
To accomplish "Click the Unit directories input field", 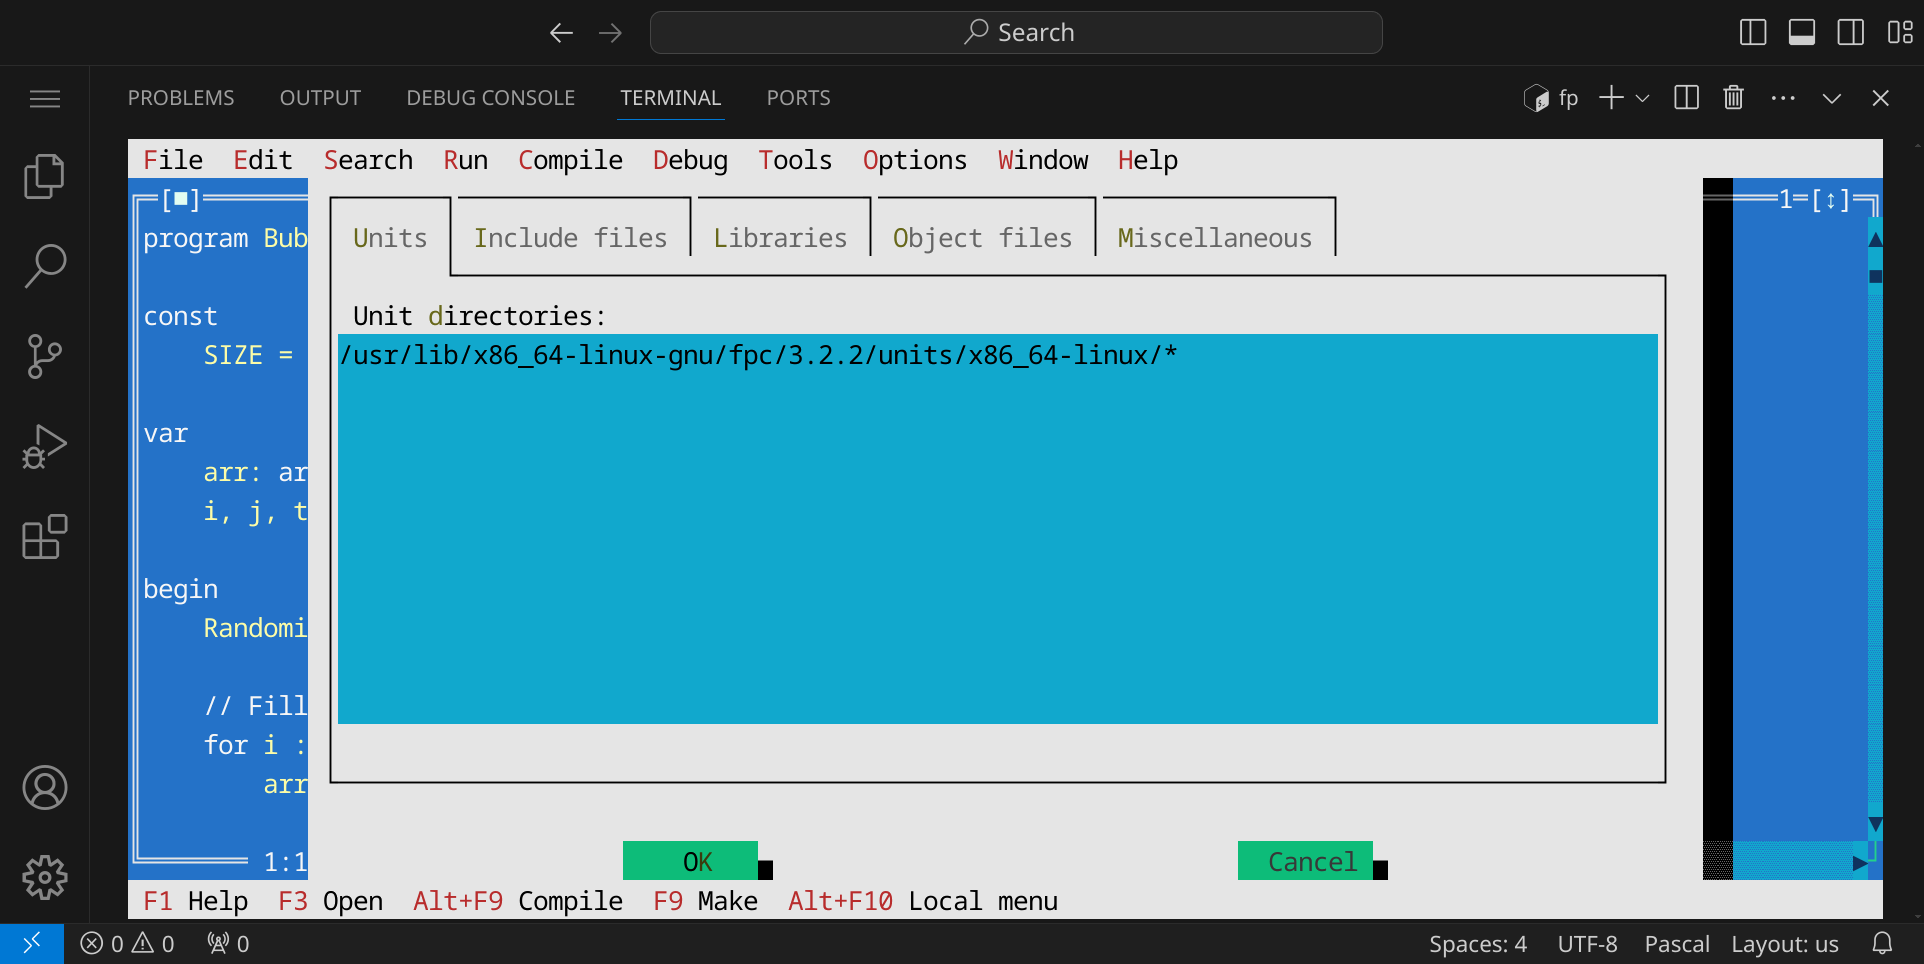I will [997, 528].
